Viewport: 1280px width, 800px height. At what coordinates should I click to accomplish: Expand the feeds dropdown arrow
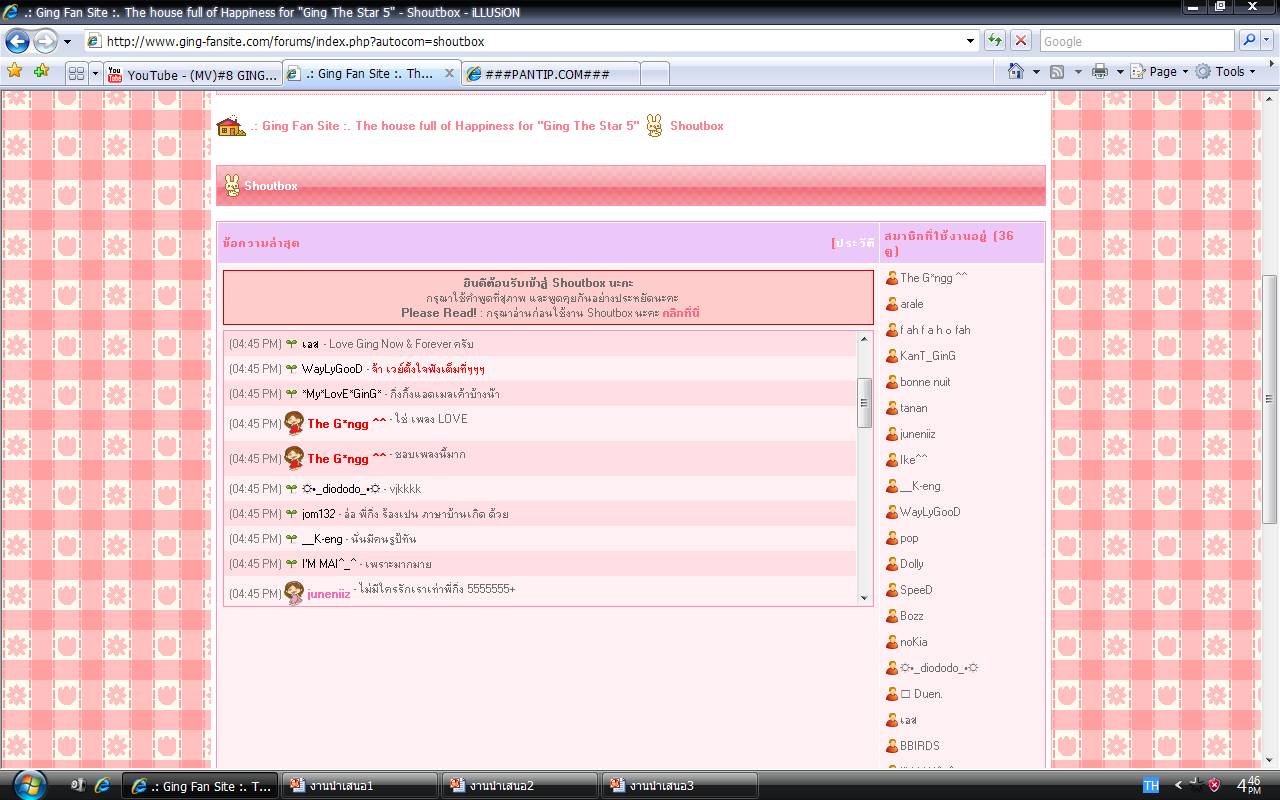click(x=1078, y=72)
